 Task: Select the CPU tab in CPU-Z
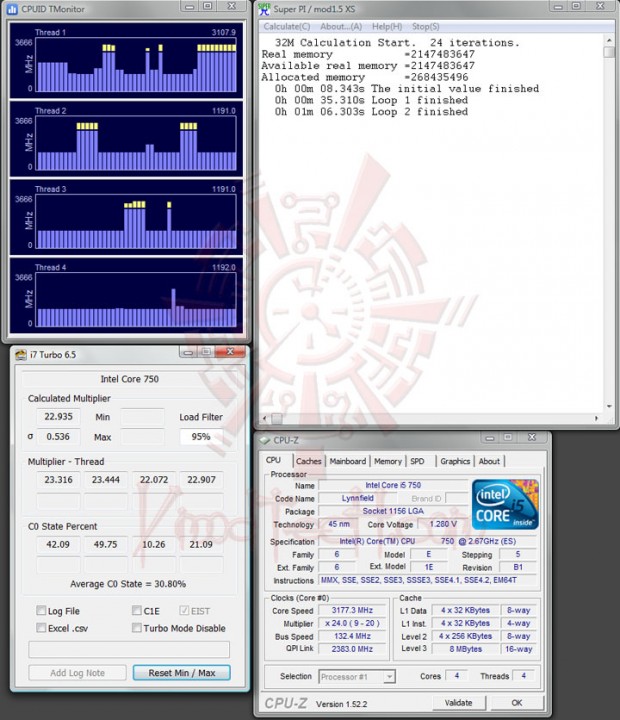point(273,460)
